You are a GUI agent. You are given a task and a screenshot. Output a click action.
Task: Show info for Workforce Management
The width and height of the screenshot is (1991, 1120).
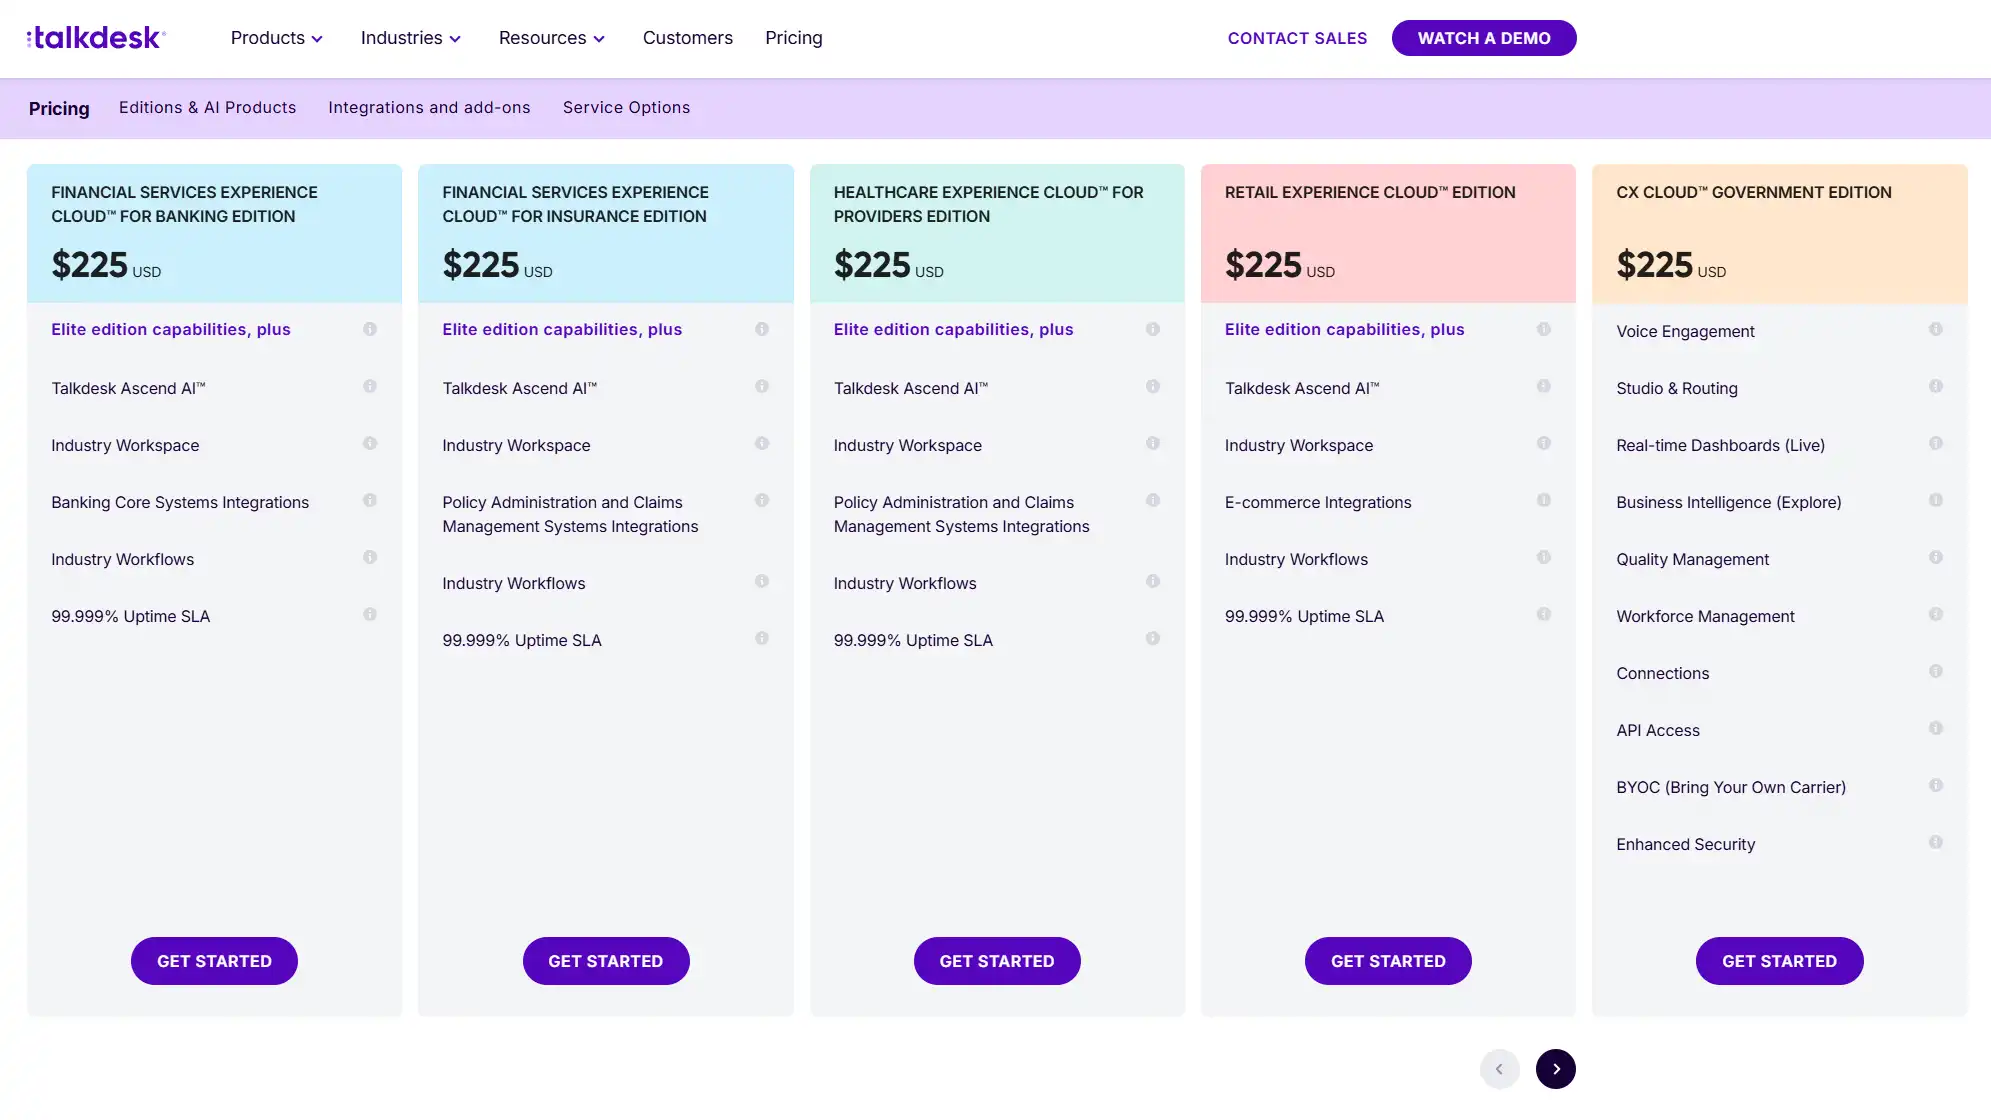click(1936, 614)
